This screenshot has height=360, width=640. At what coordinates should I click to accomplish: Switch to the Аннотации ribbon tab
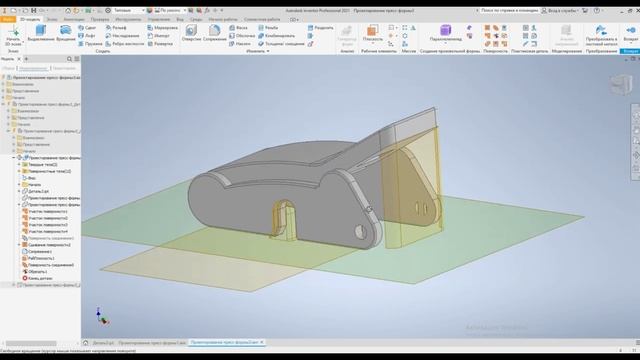tap(74, 19)
